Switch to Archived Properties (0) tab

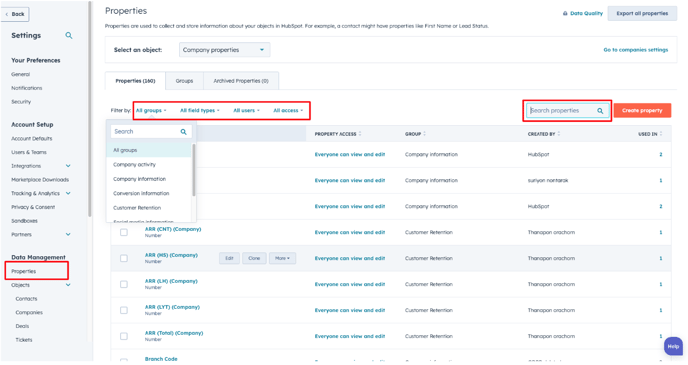click(x=241, y=81)
